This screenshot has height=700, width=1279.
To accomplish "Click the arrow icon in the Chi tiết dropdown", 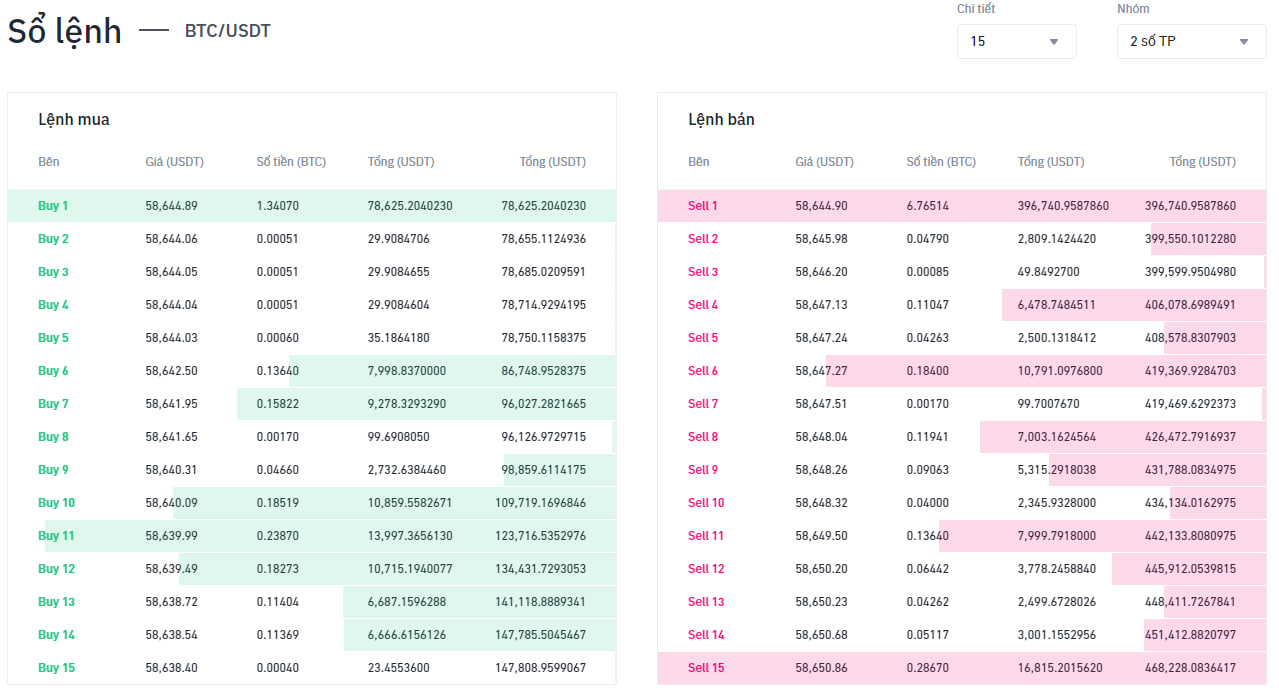I will [1054, 42].
